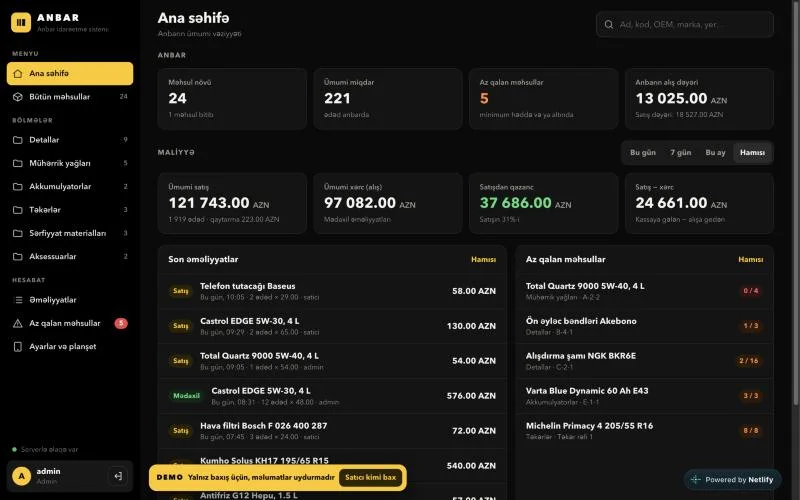Open Michelin Primacy 4 205/55 R16 row
This screenshot has height=500, width=800.
(644, 431)
